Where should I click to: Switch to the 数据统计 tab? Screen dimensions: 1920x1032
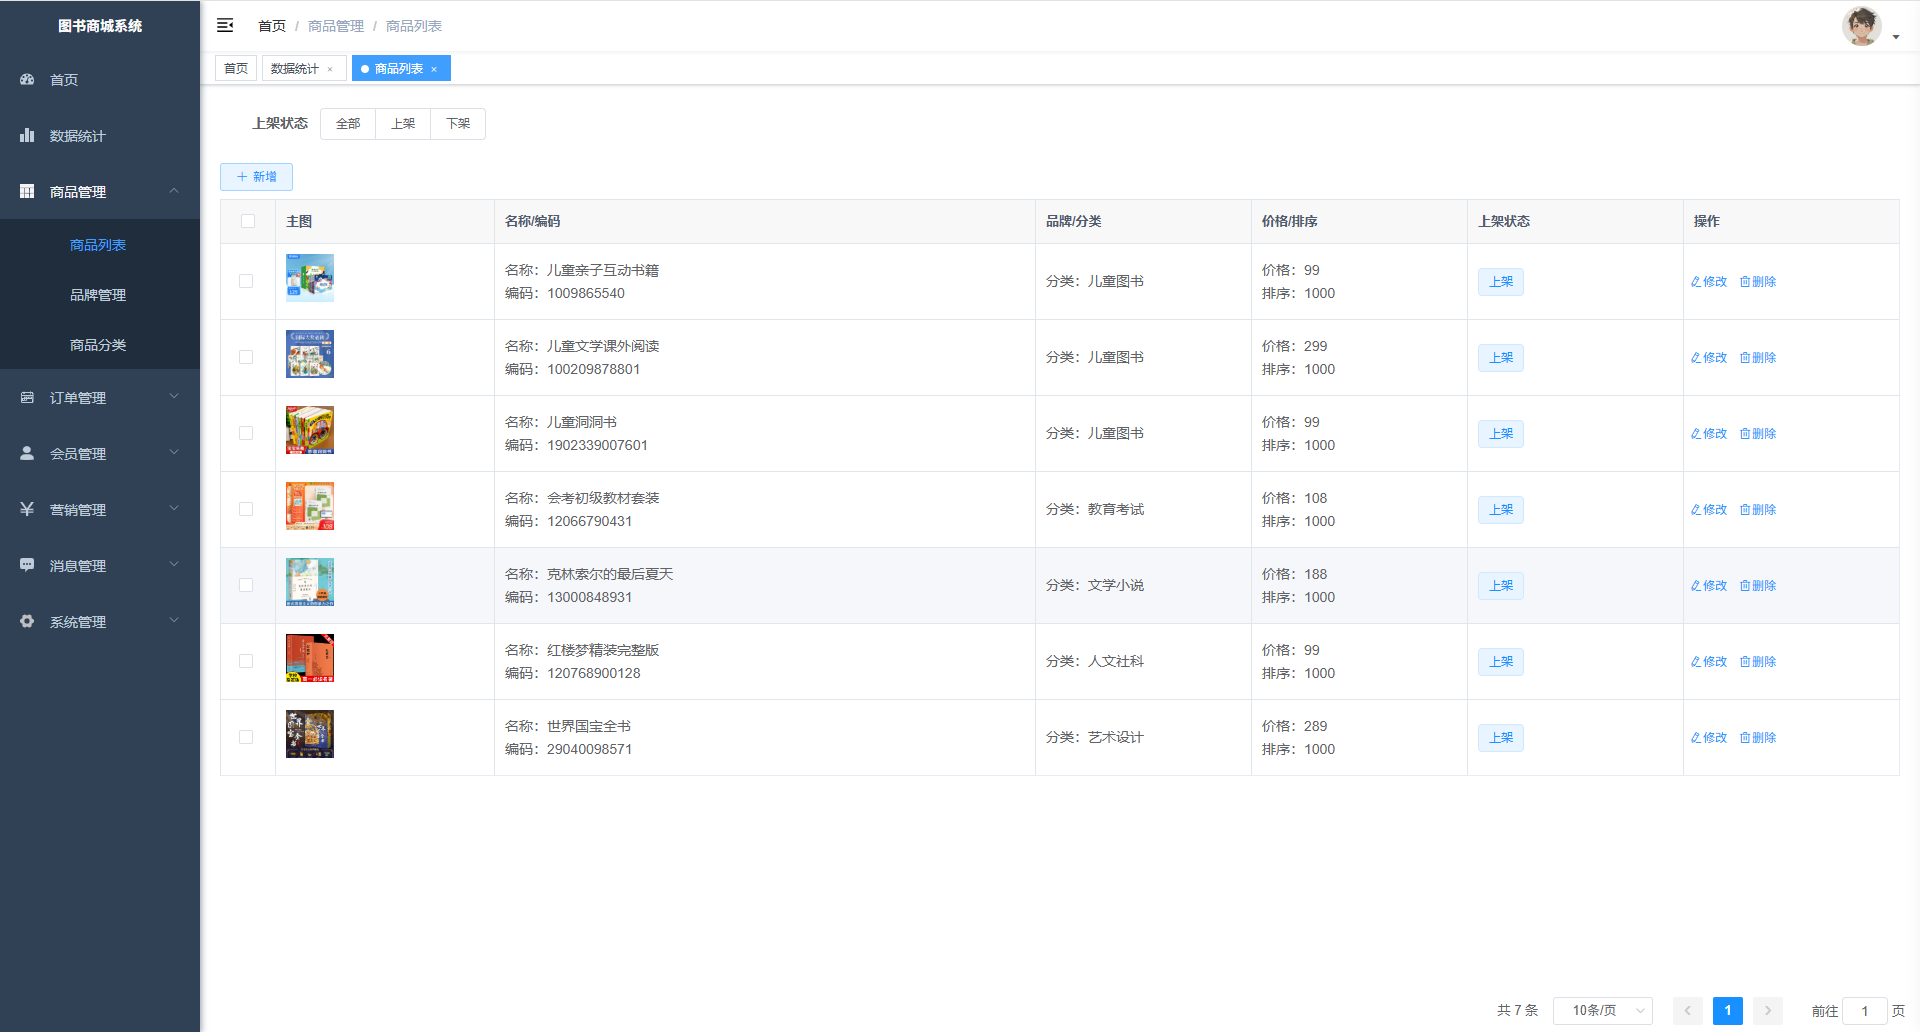tap(295, 69)
